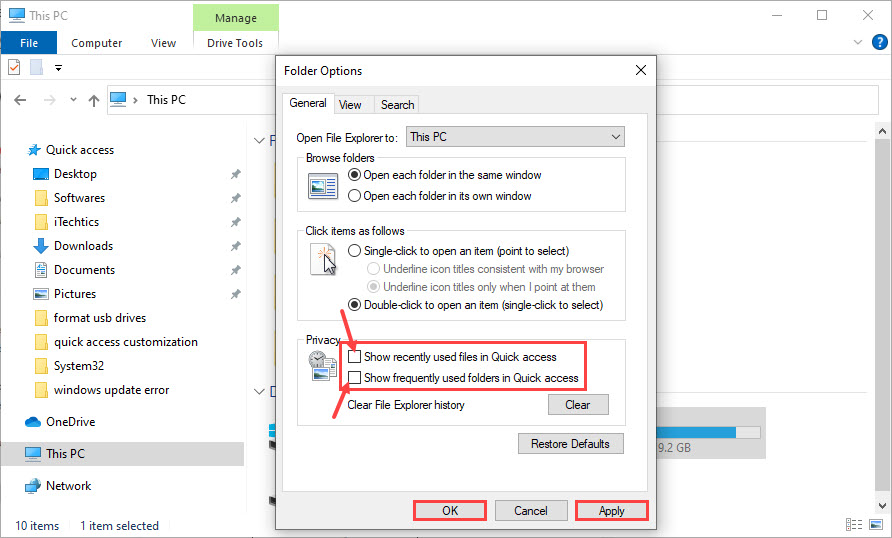Click the Documents icon in sidebar

click(41, 270)
